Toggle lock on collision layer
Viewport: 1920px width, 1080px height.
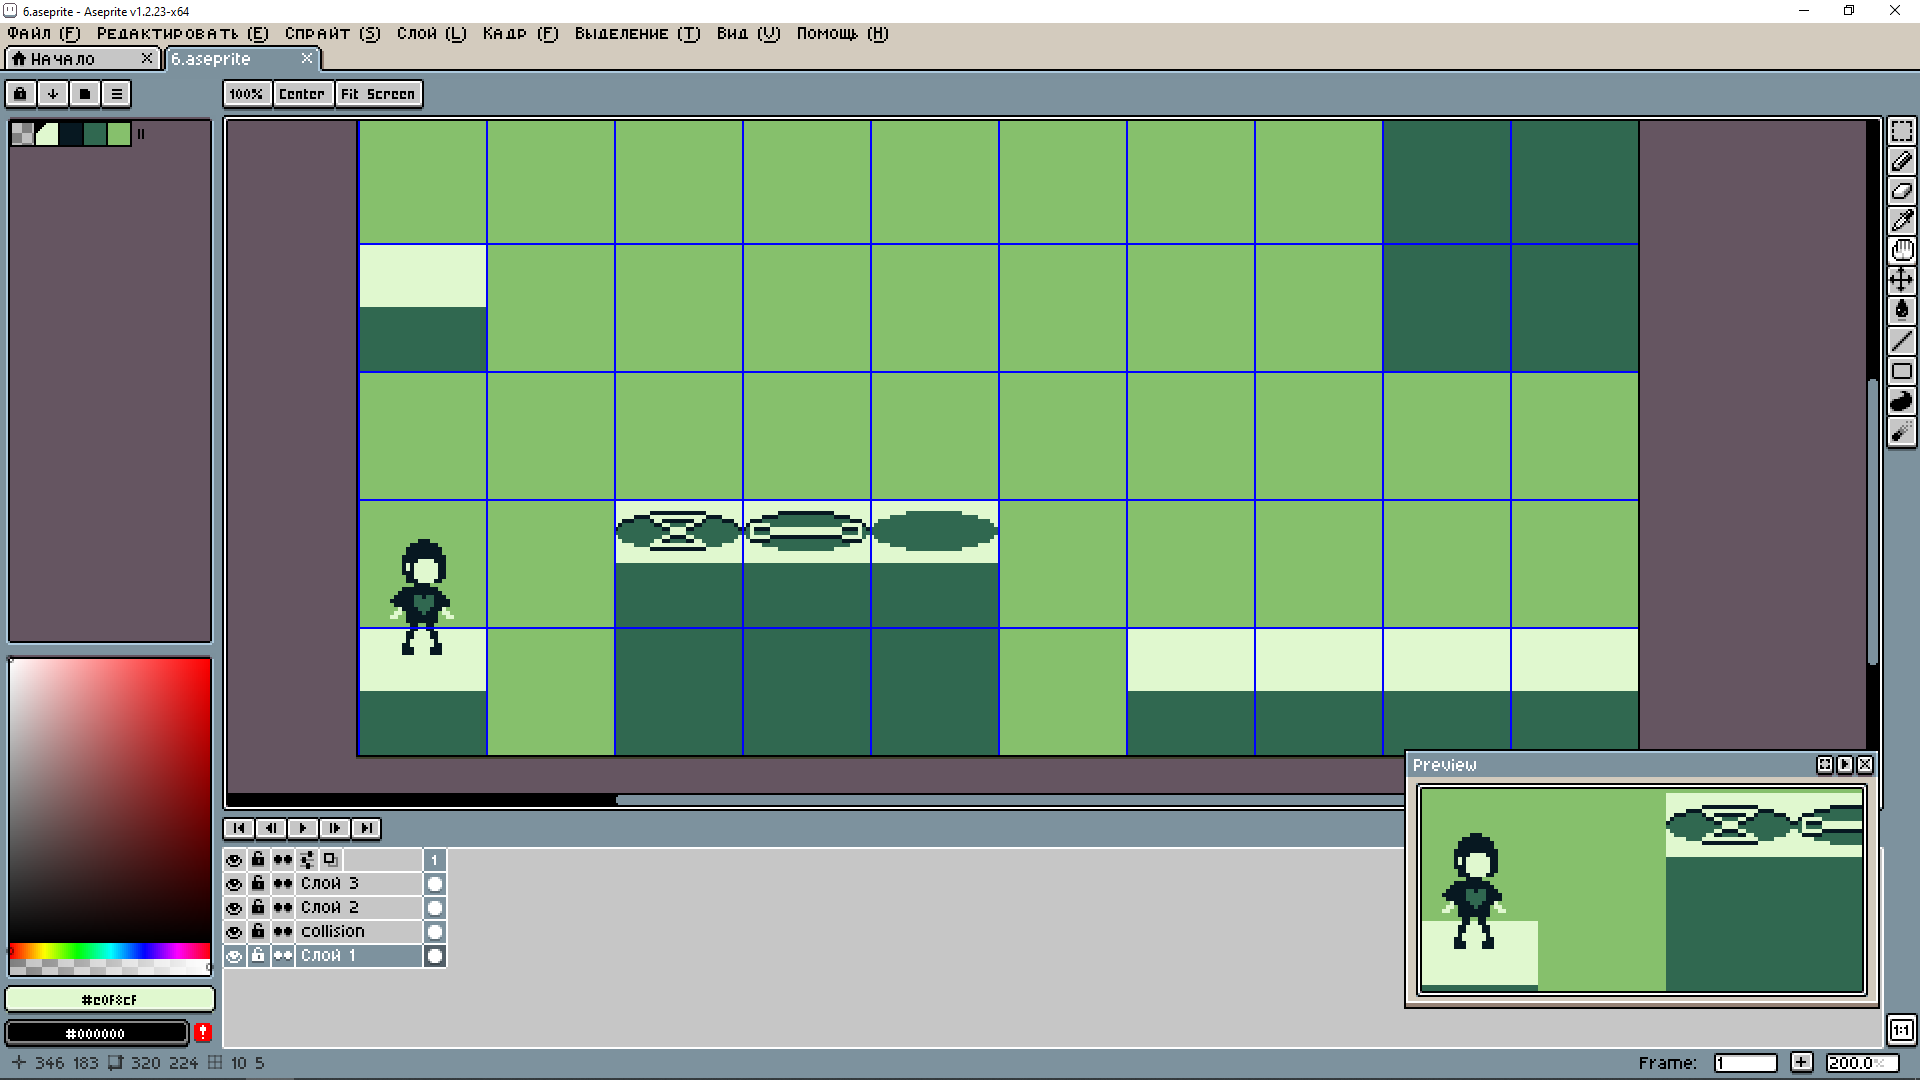[258, 932]
